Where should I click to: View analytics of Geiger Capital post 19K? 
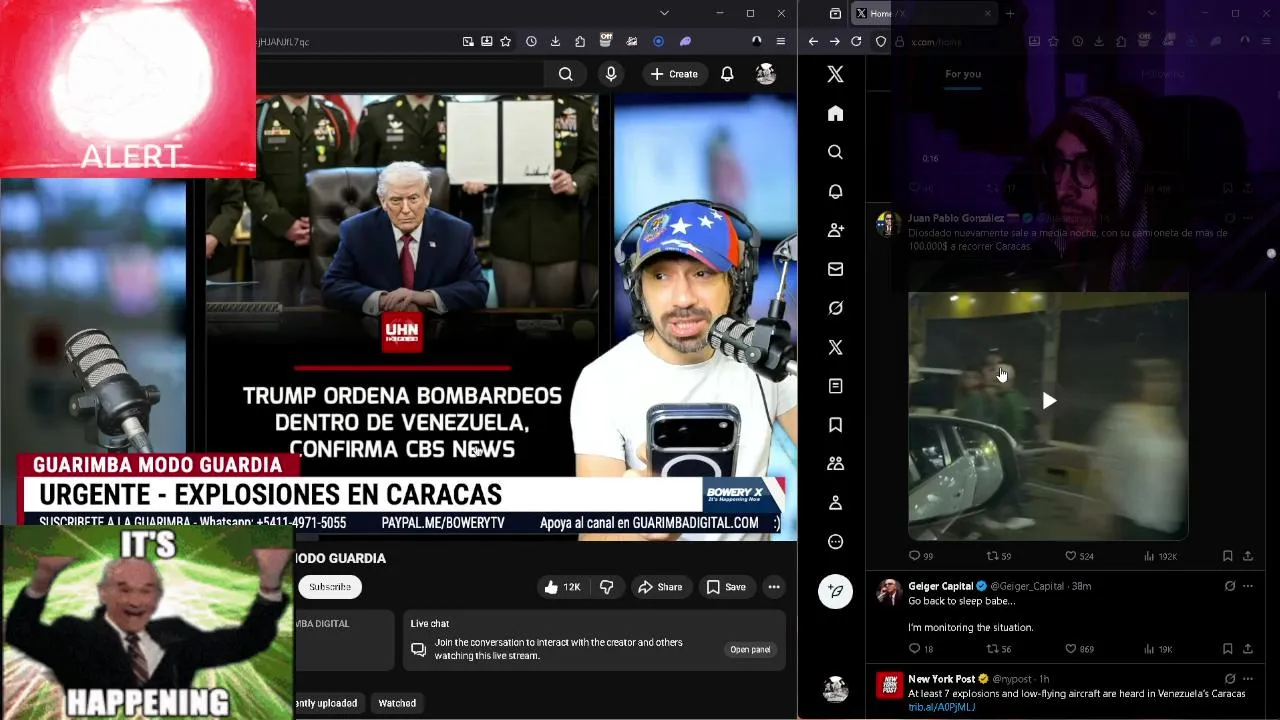point(1157,649)
